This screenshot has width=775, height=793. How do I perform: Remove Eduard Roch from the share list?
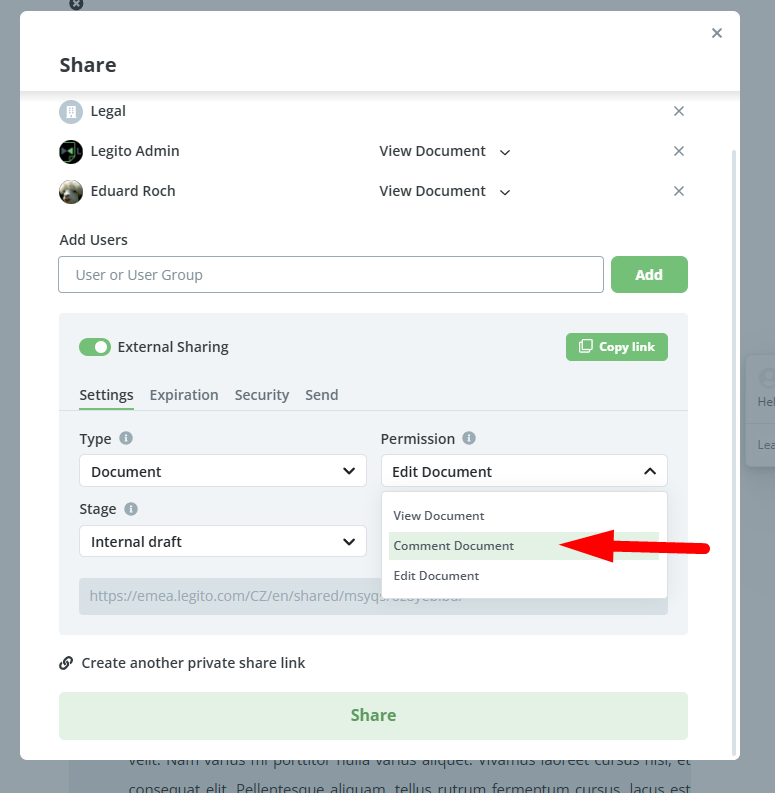(x=679, y=191)
